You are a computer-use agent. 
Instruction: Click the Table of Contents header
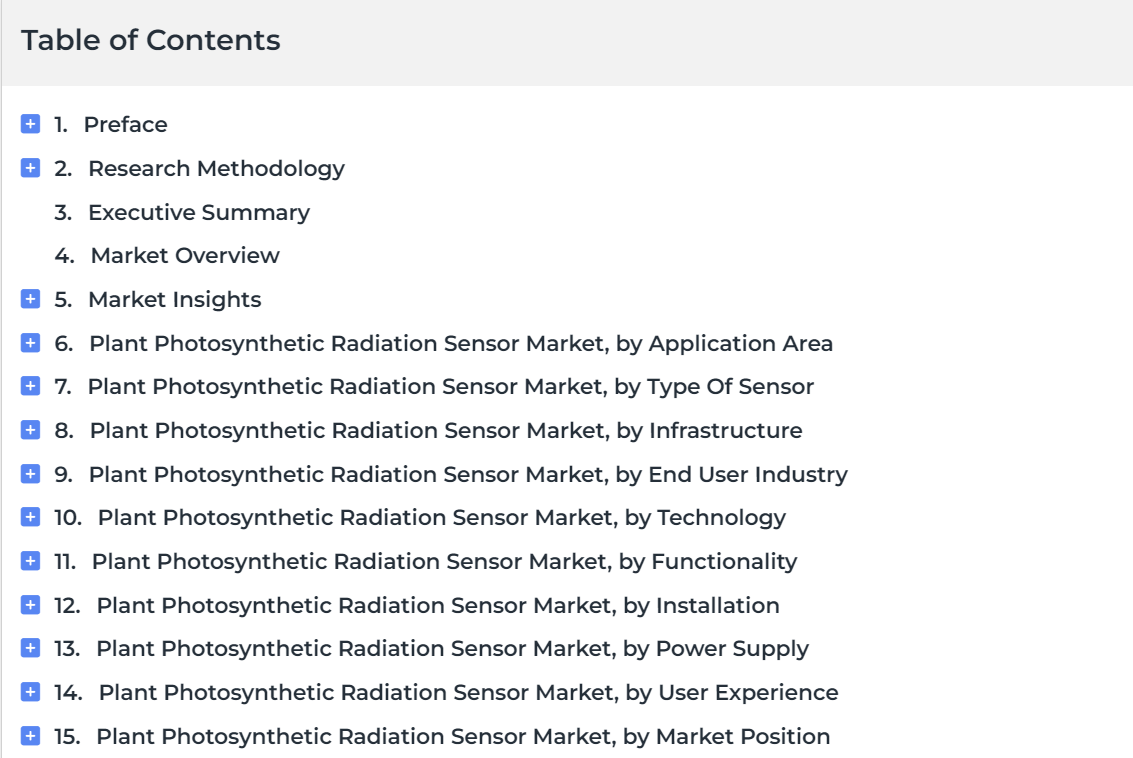tap(150, 40)
